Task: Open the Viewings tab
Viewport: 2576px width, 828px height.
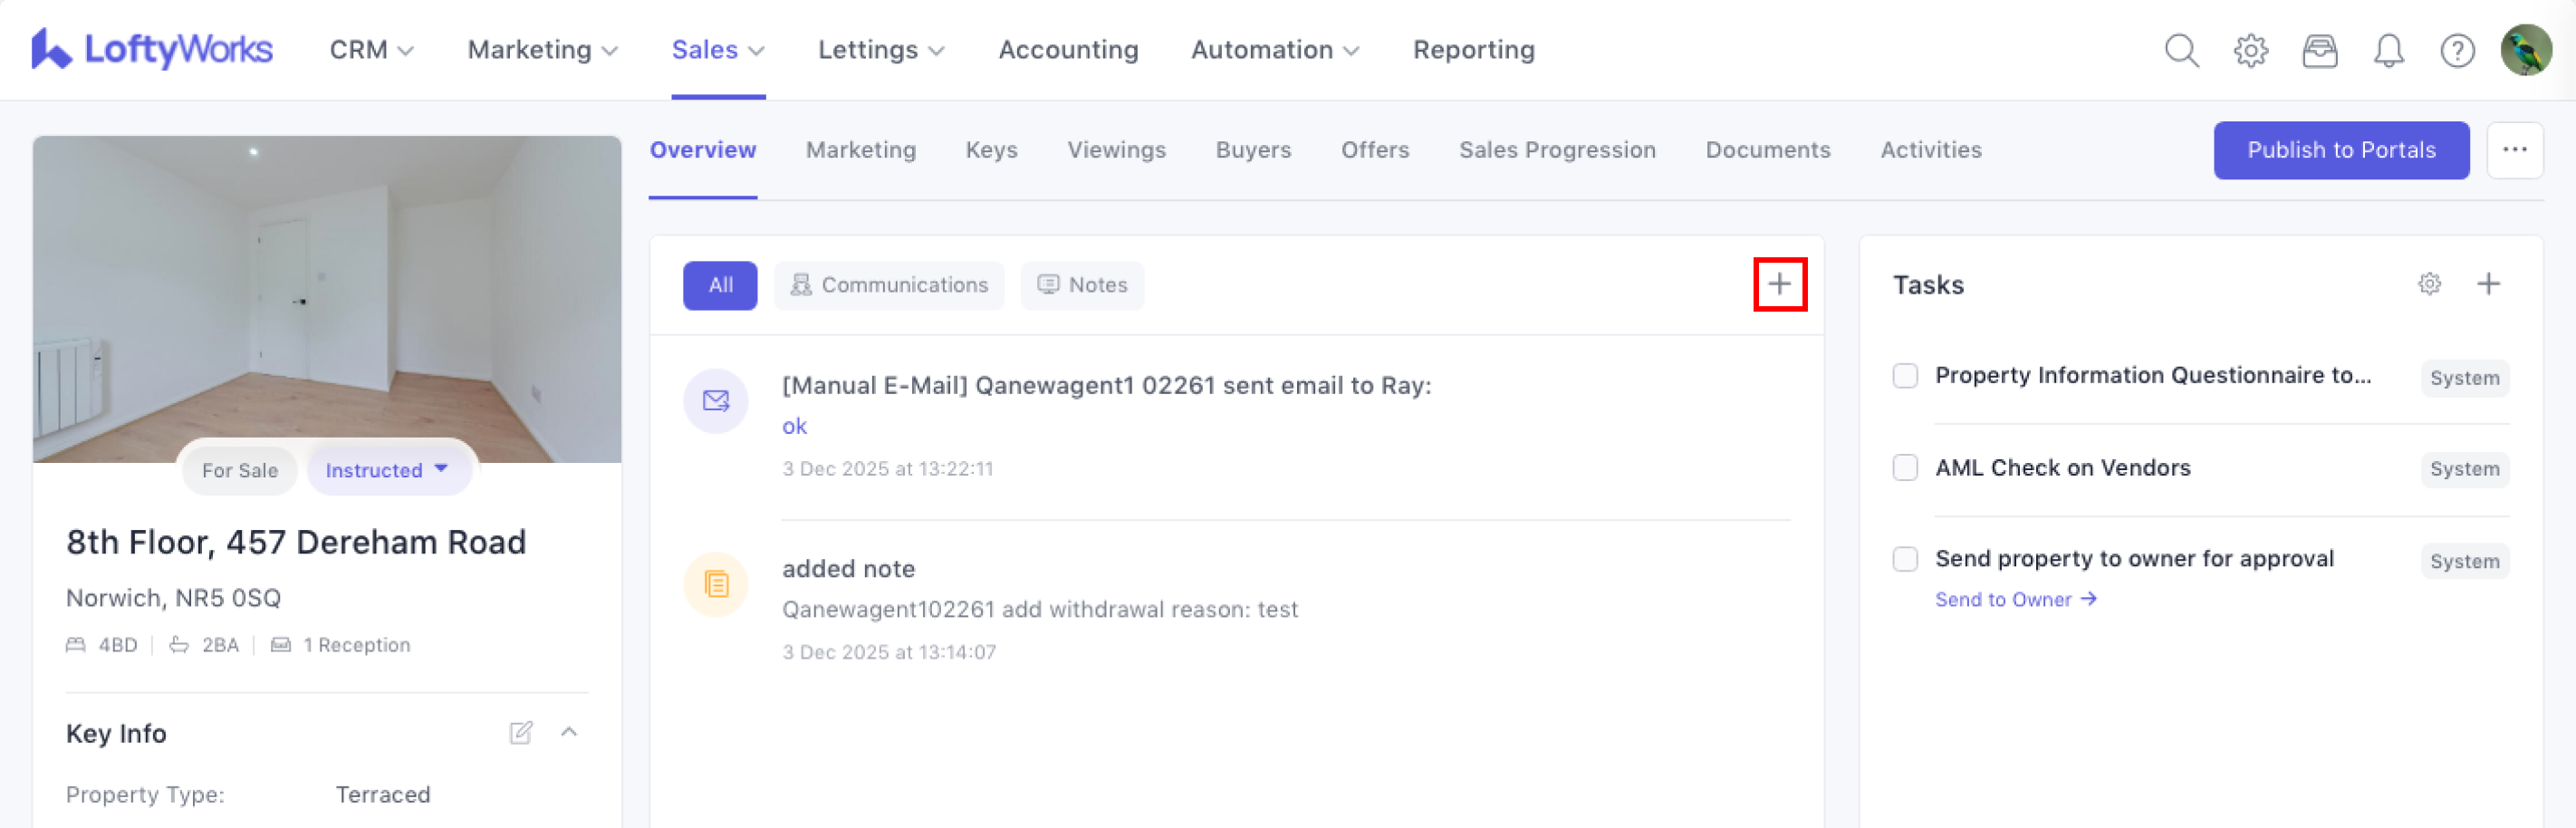Action: (x=1116, y=150)
